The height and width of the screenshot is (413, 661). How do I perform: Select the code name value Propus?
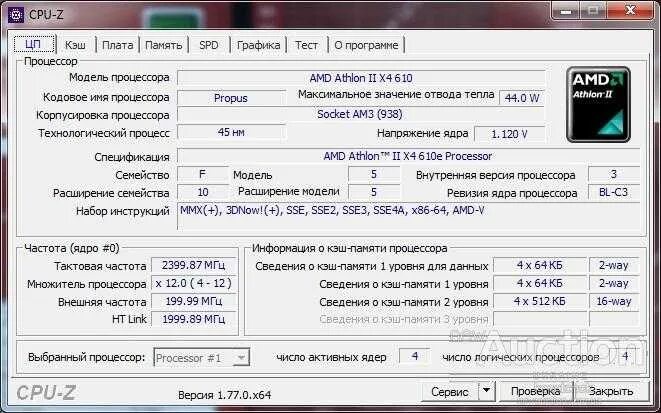point(231,98)
